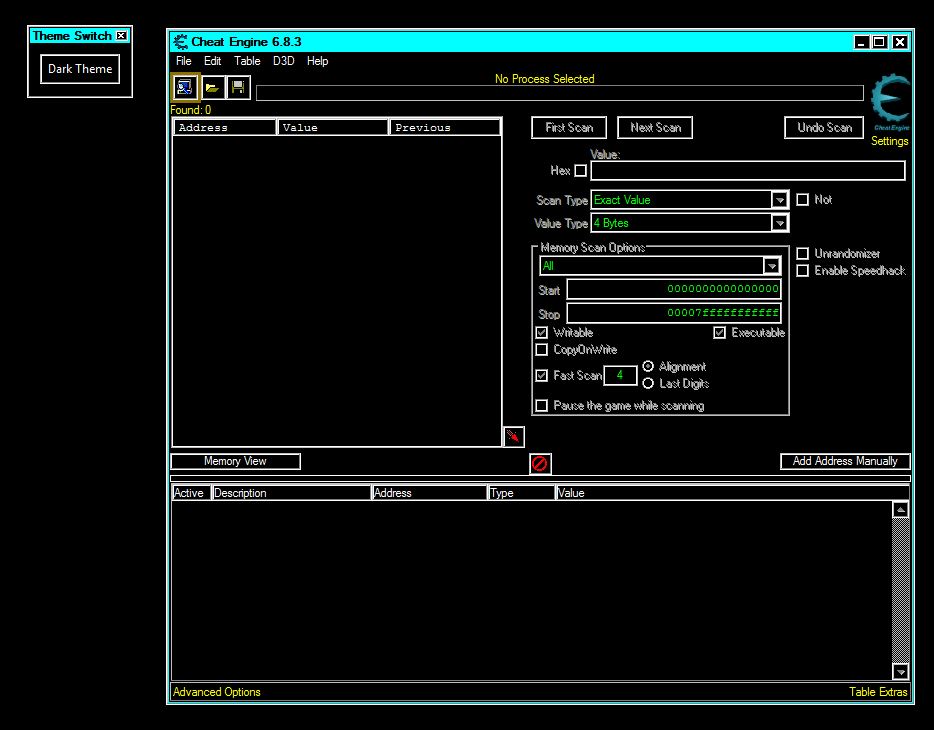934x730 pixels.
Task: Open Table Extras
Action: click(x=878, y=692)
